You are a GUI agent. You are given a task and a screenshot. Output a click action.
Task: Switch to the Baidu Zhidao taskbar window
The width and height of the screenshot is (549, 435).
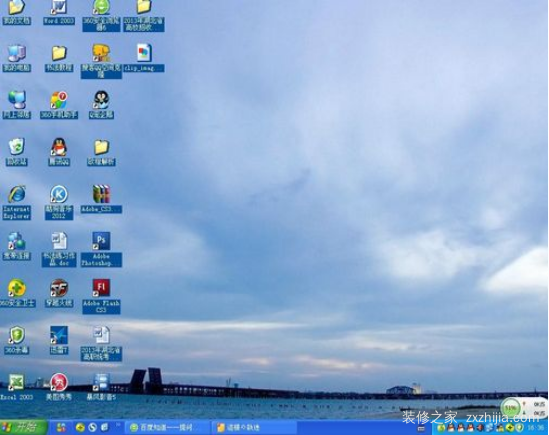point(167,428)
